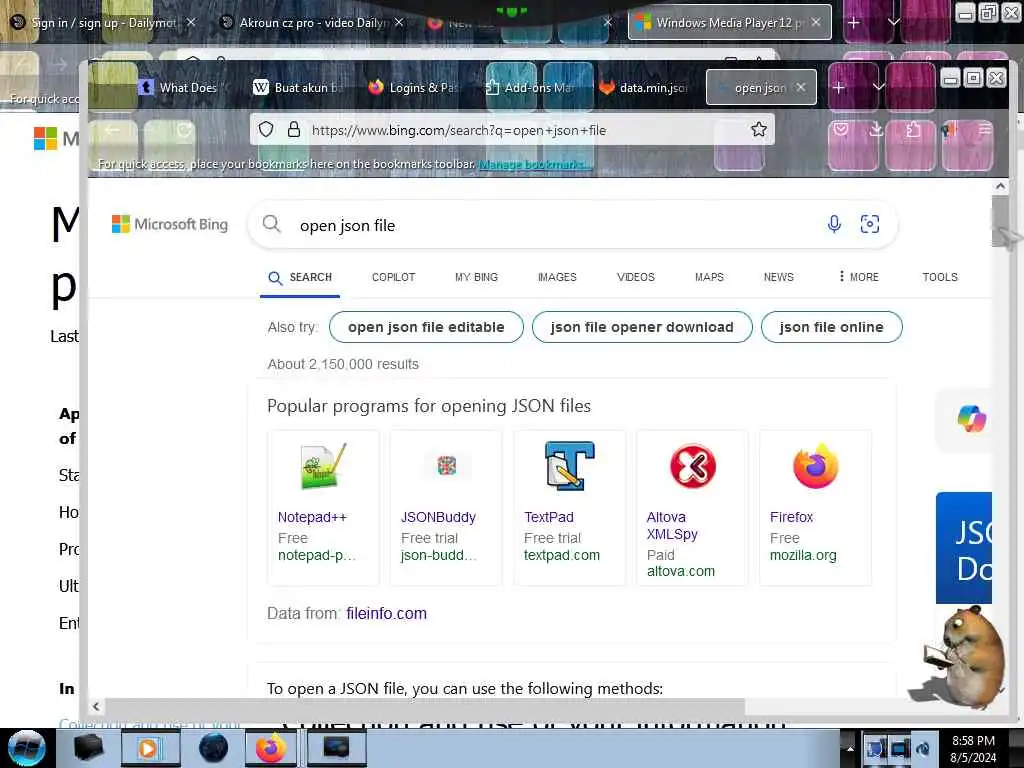Open the TextPad program icon
1024x768 pixels.
point(569,466)
